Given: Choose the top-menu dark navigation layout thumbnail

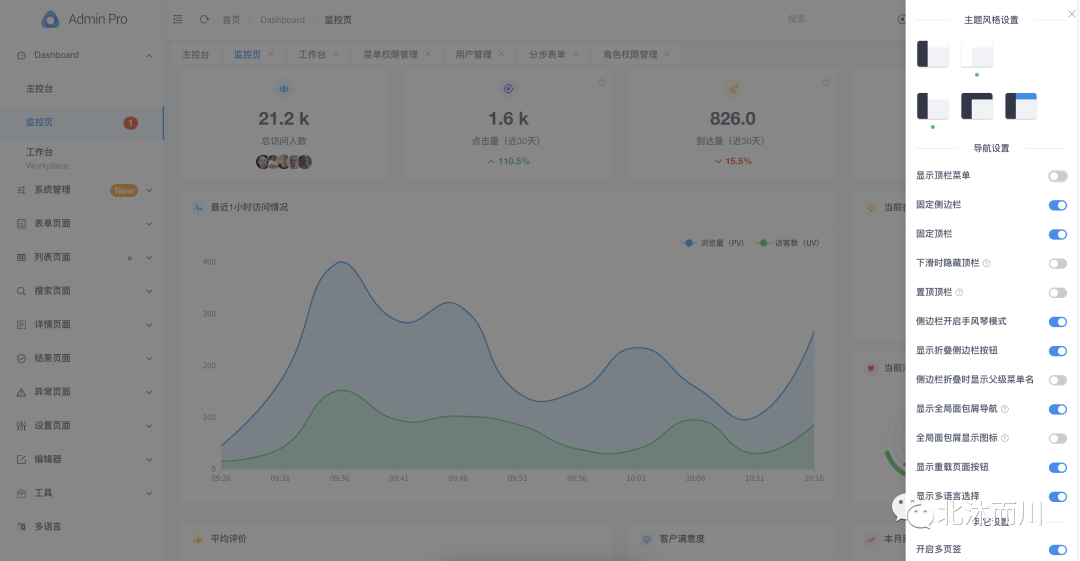Looking at the screenshot, I should (x=977, y=106).
